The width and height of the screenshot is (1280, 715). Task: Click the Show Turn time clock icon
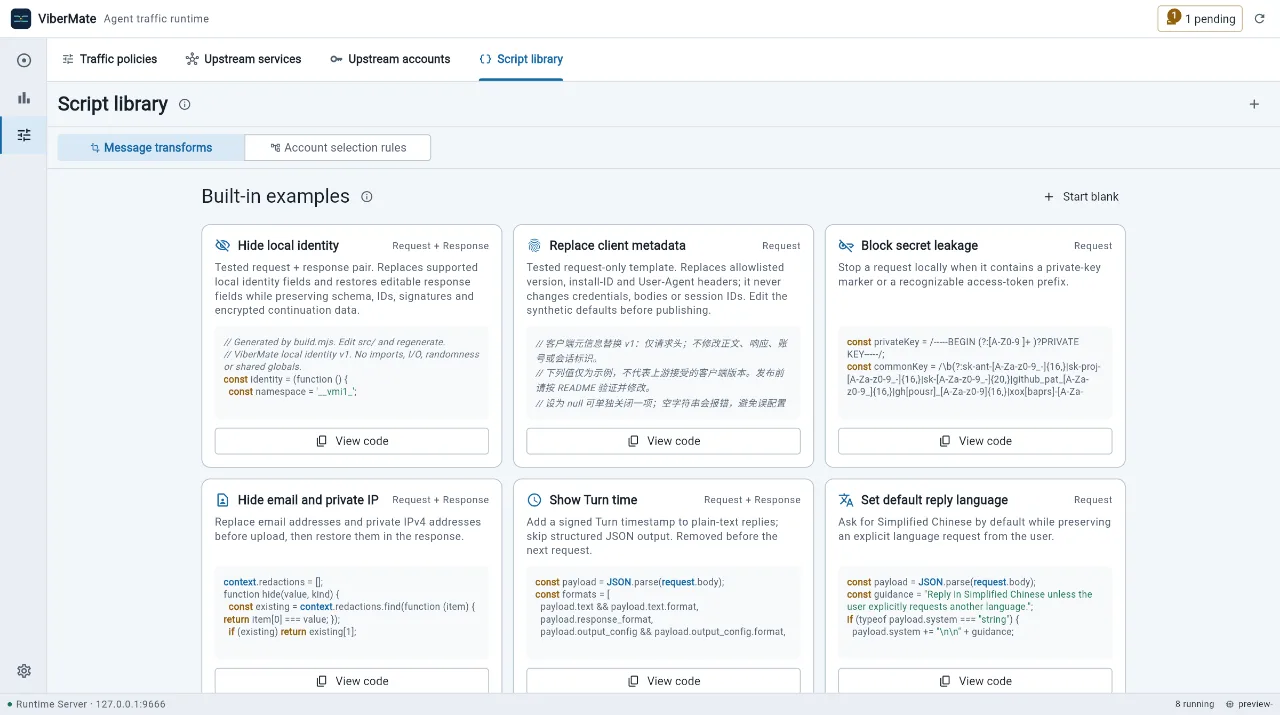[534, 500]
